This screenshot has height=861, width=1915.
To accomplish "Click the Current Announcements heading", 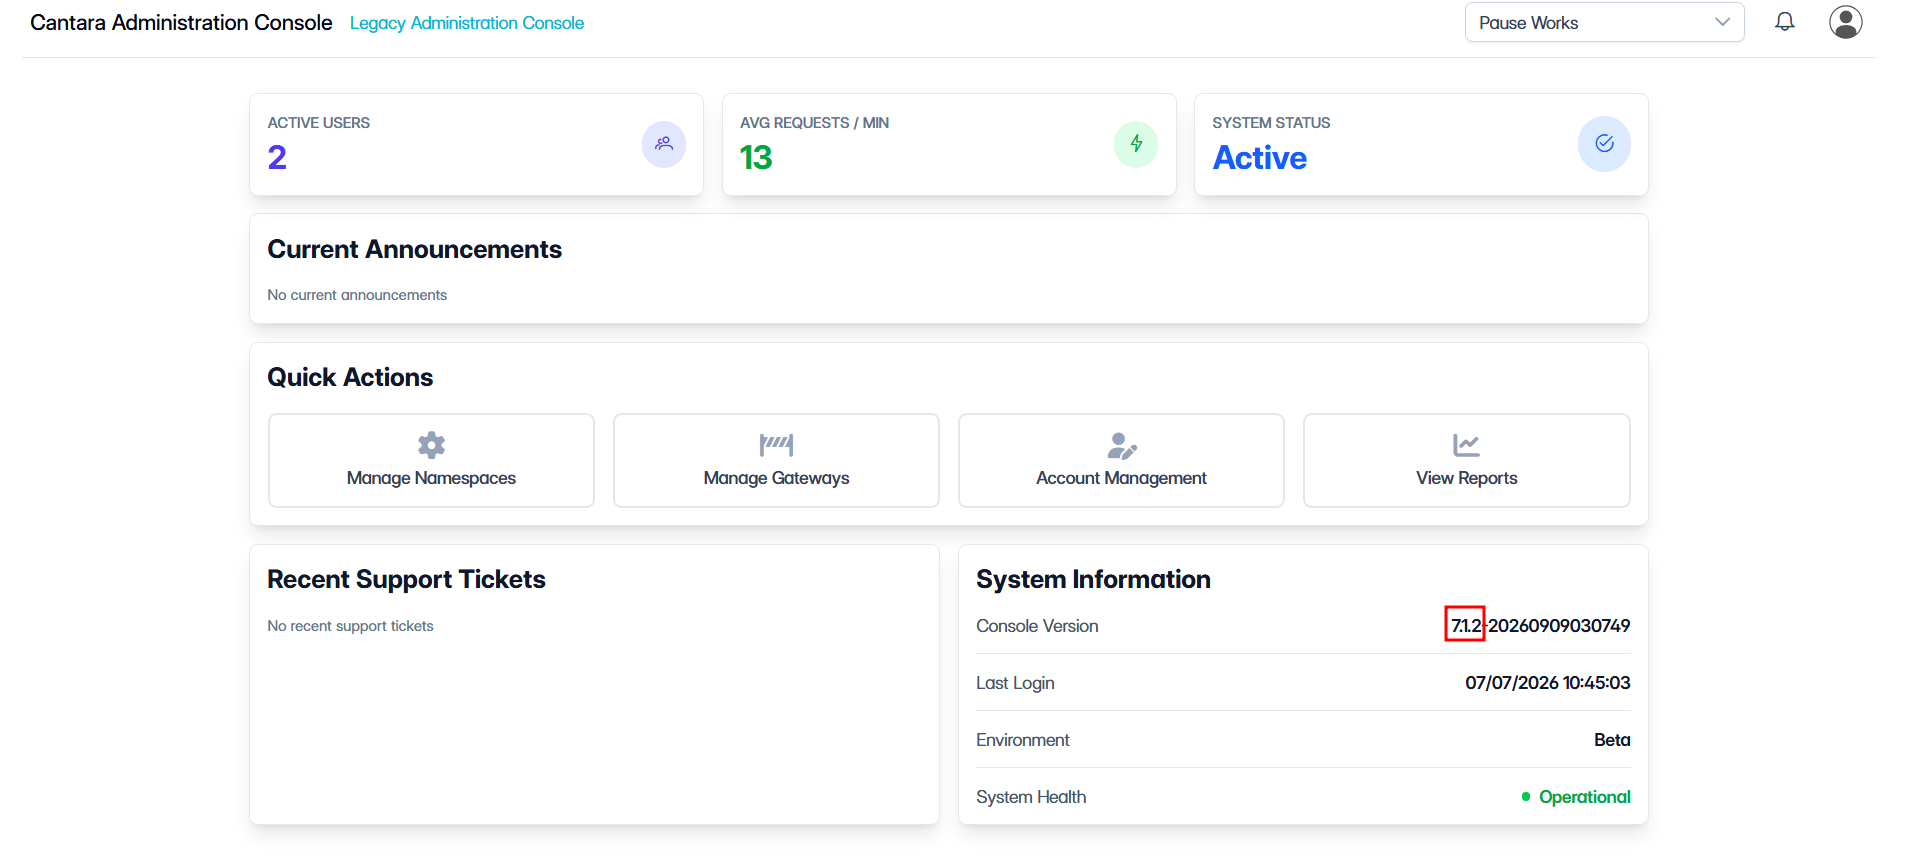I will [x=414, y=249].
